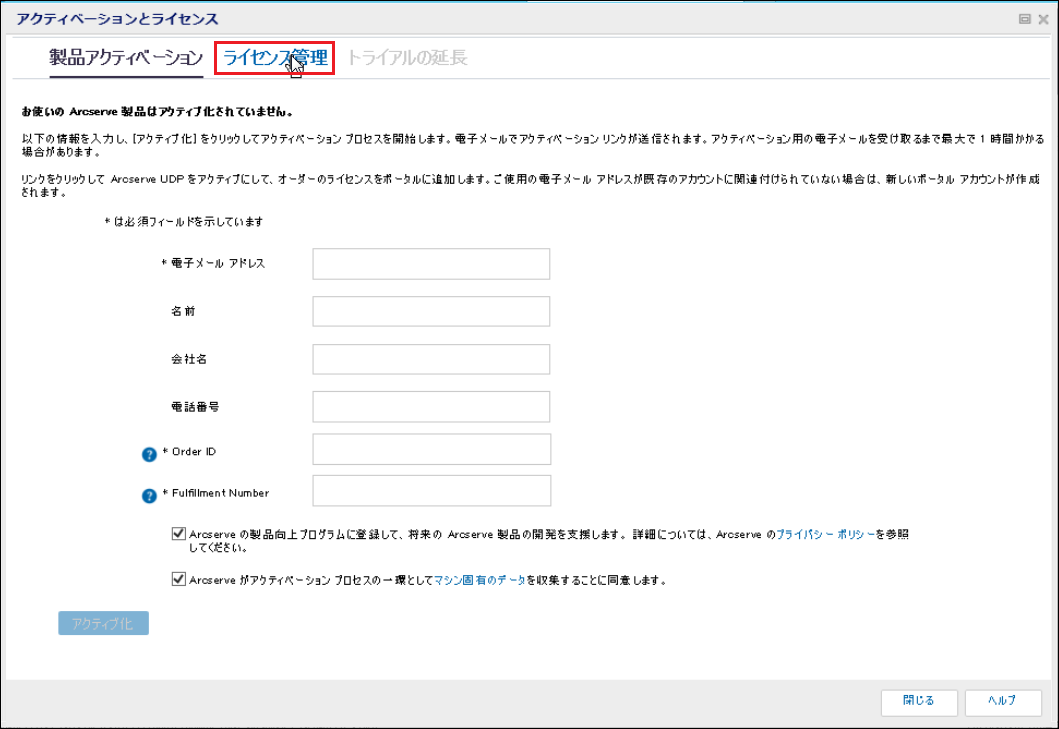Click the 閉じる button

pos(919,702)
